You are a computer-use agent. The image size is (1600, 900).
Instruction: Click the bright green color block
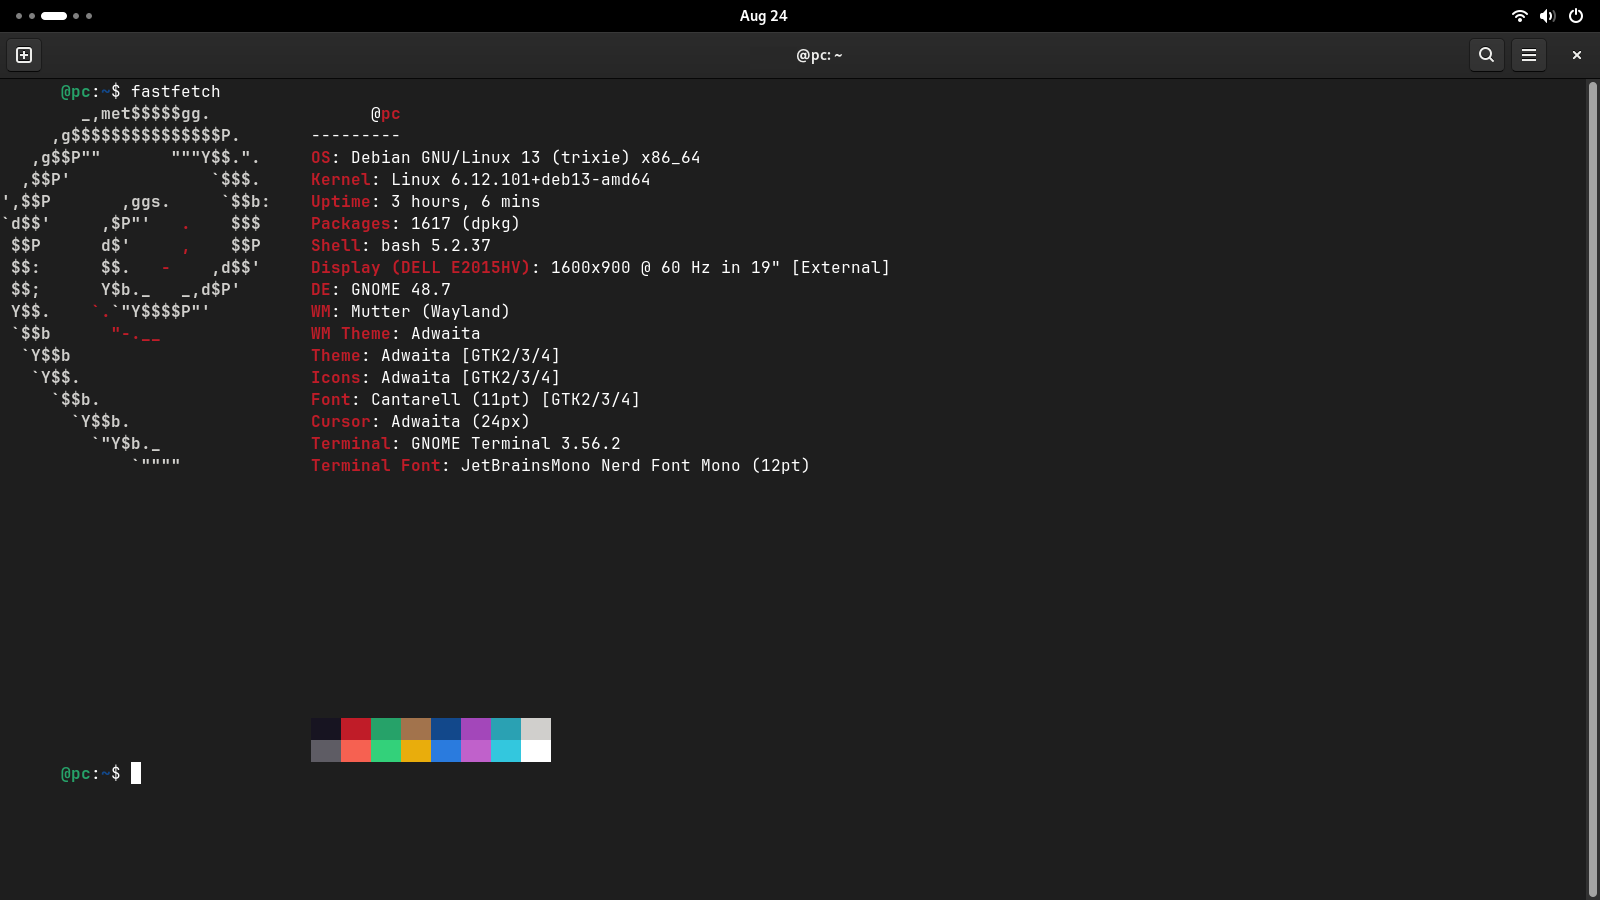386,751
